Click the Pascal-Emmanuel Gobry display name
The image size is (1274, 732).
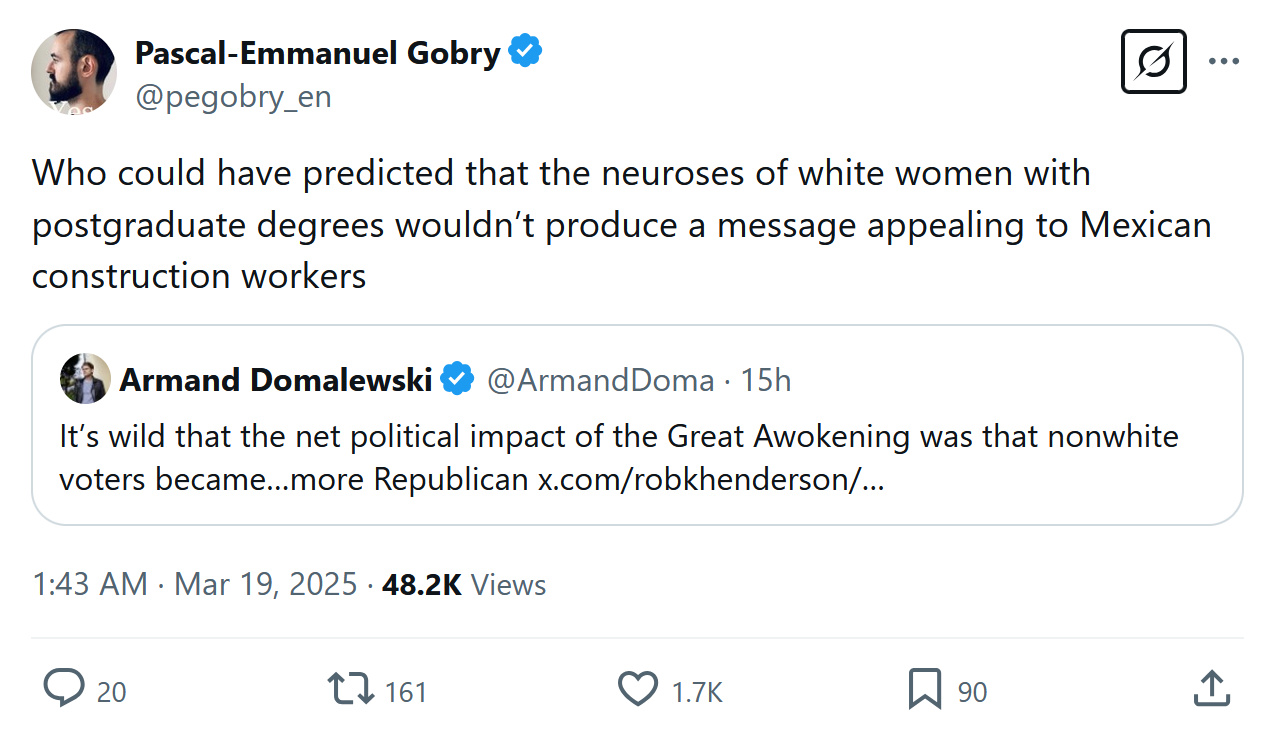click(x=317, y=52)
